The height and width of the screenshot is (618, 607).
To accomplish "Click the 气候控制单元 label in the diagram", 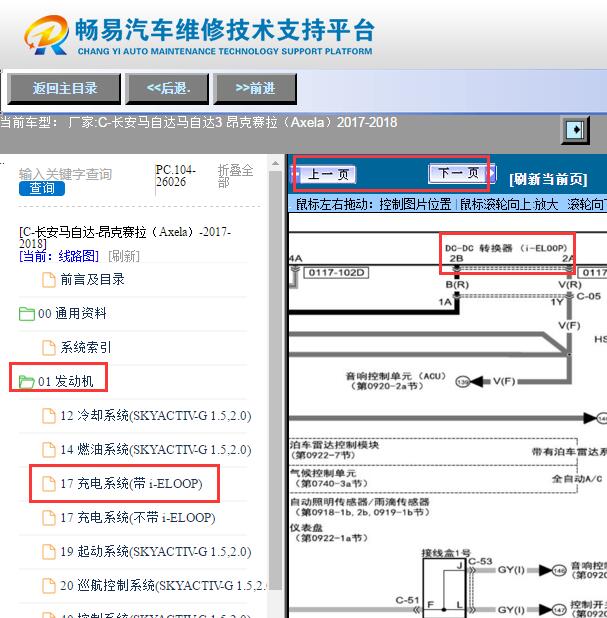I will coord(323,473).
